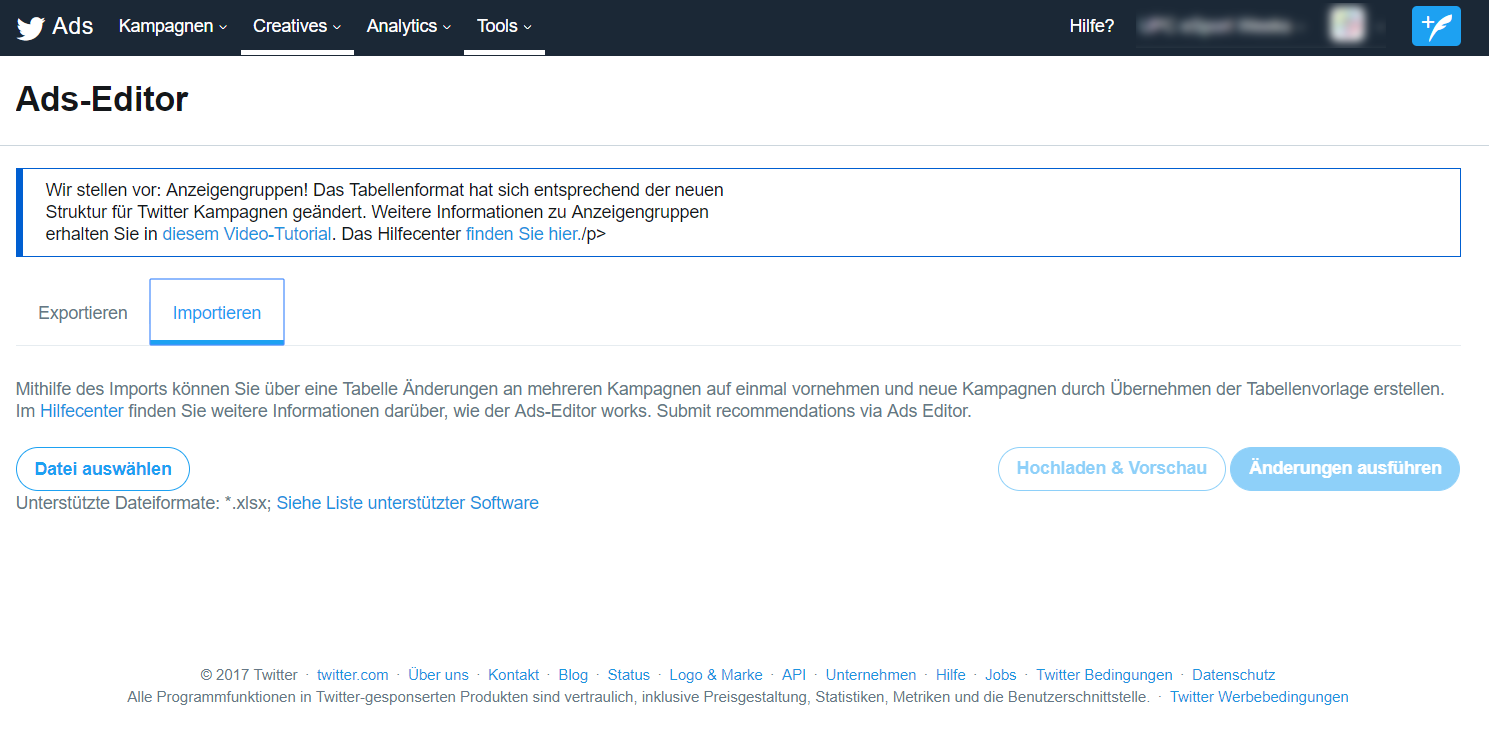Image resolution: width=1489 pixels, height=731 pixels.
Task: Click the Ads-Editor page heading
Action: pos(102,99)
